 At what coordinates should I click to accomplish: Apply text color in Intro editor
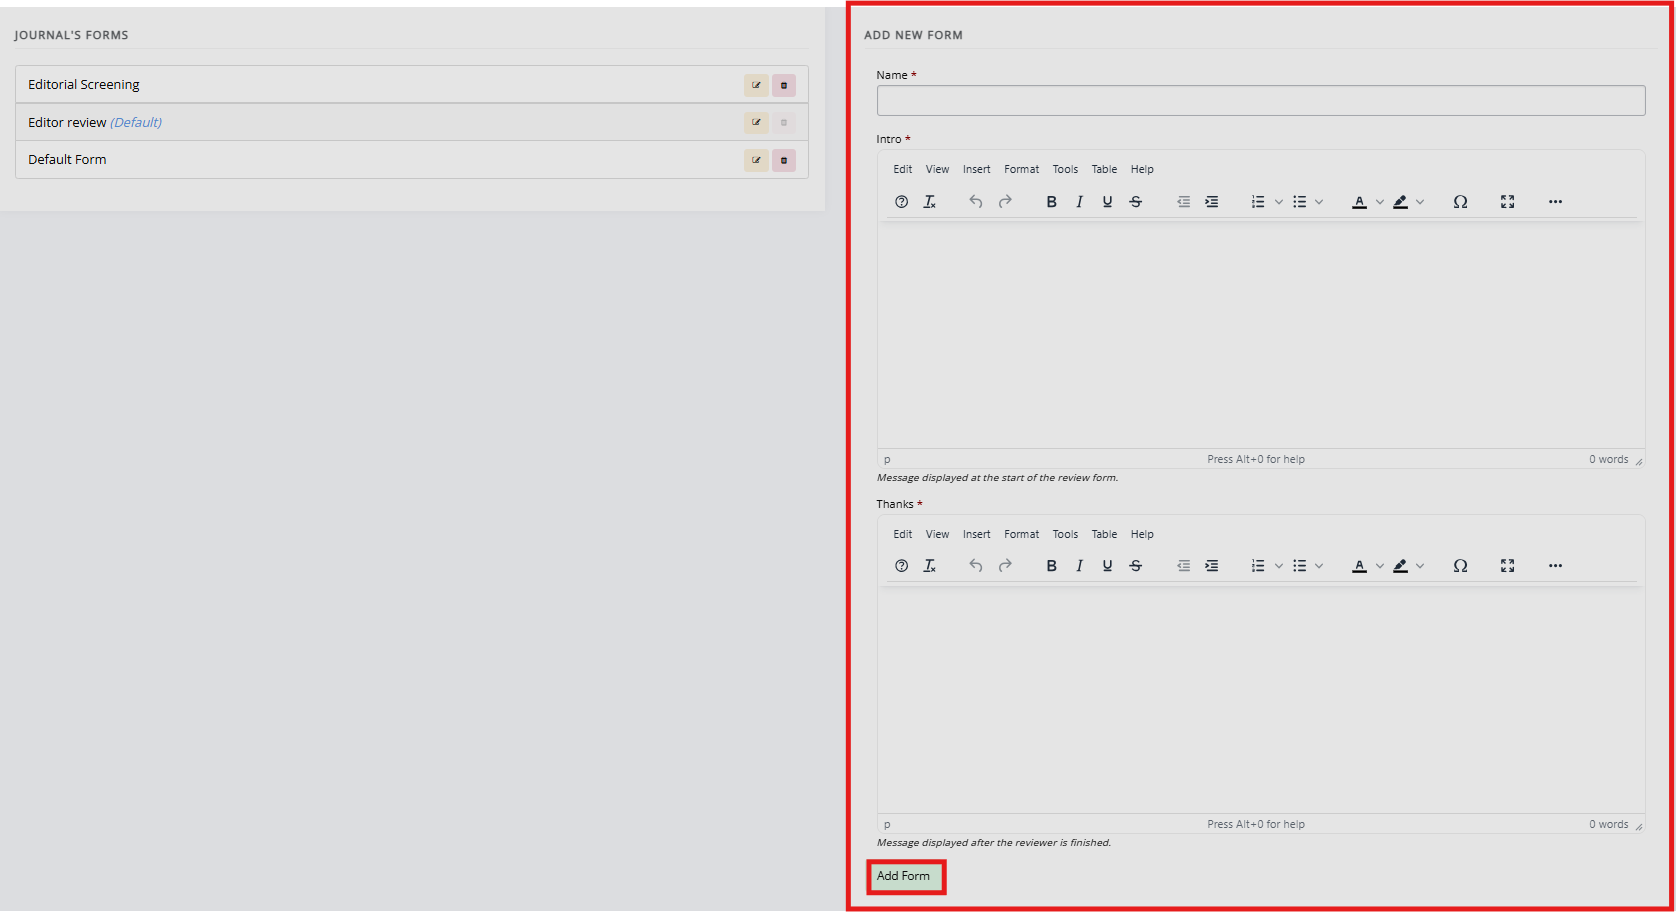pyautogui.click(x=1359, y=202)
